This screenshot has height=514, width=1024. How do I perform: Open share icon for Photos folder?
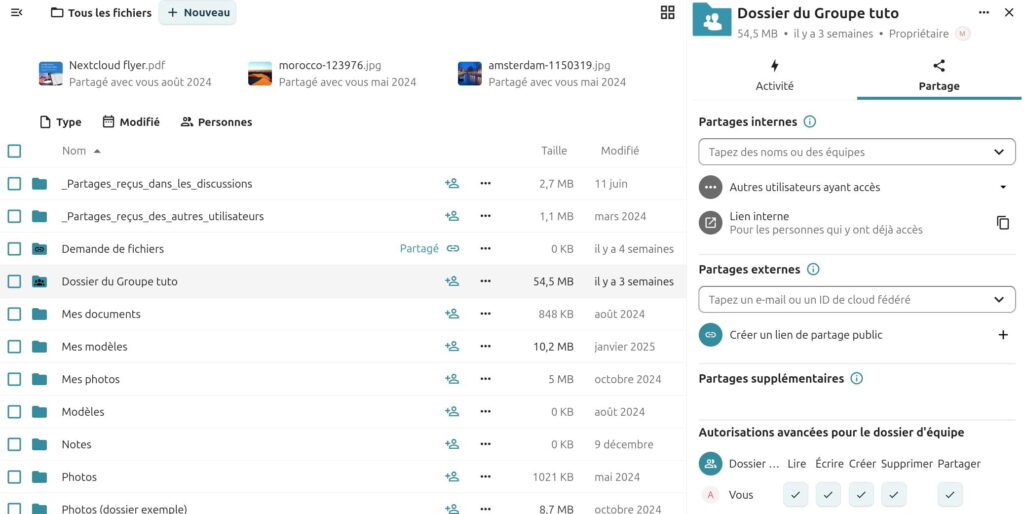452,477
